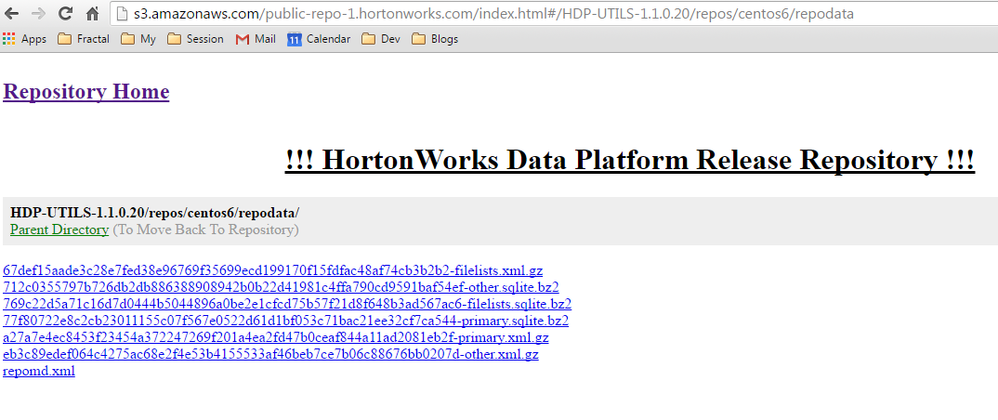Viewport: 998px width, 420px height.
Task: Download the 77f80722 primary.sqlite.bz2 file
Action: (286, 320)
